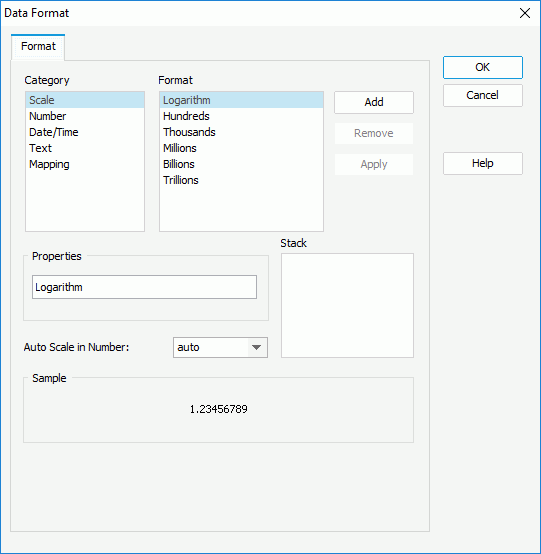Close the Data Format dialog
Image resolution: width=541 pixels, height=554 pixels.
(525, 13)
